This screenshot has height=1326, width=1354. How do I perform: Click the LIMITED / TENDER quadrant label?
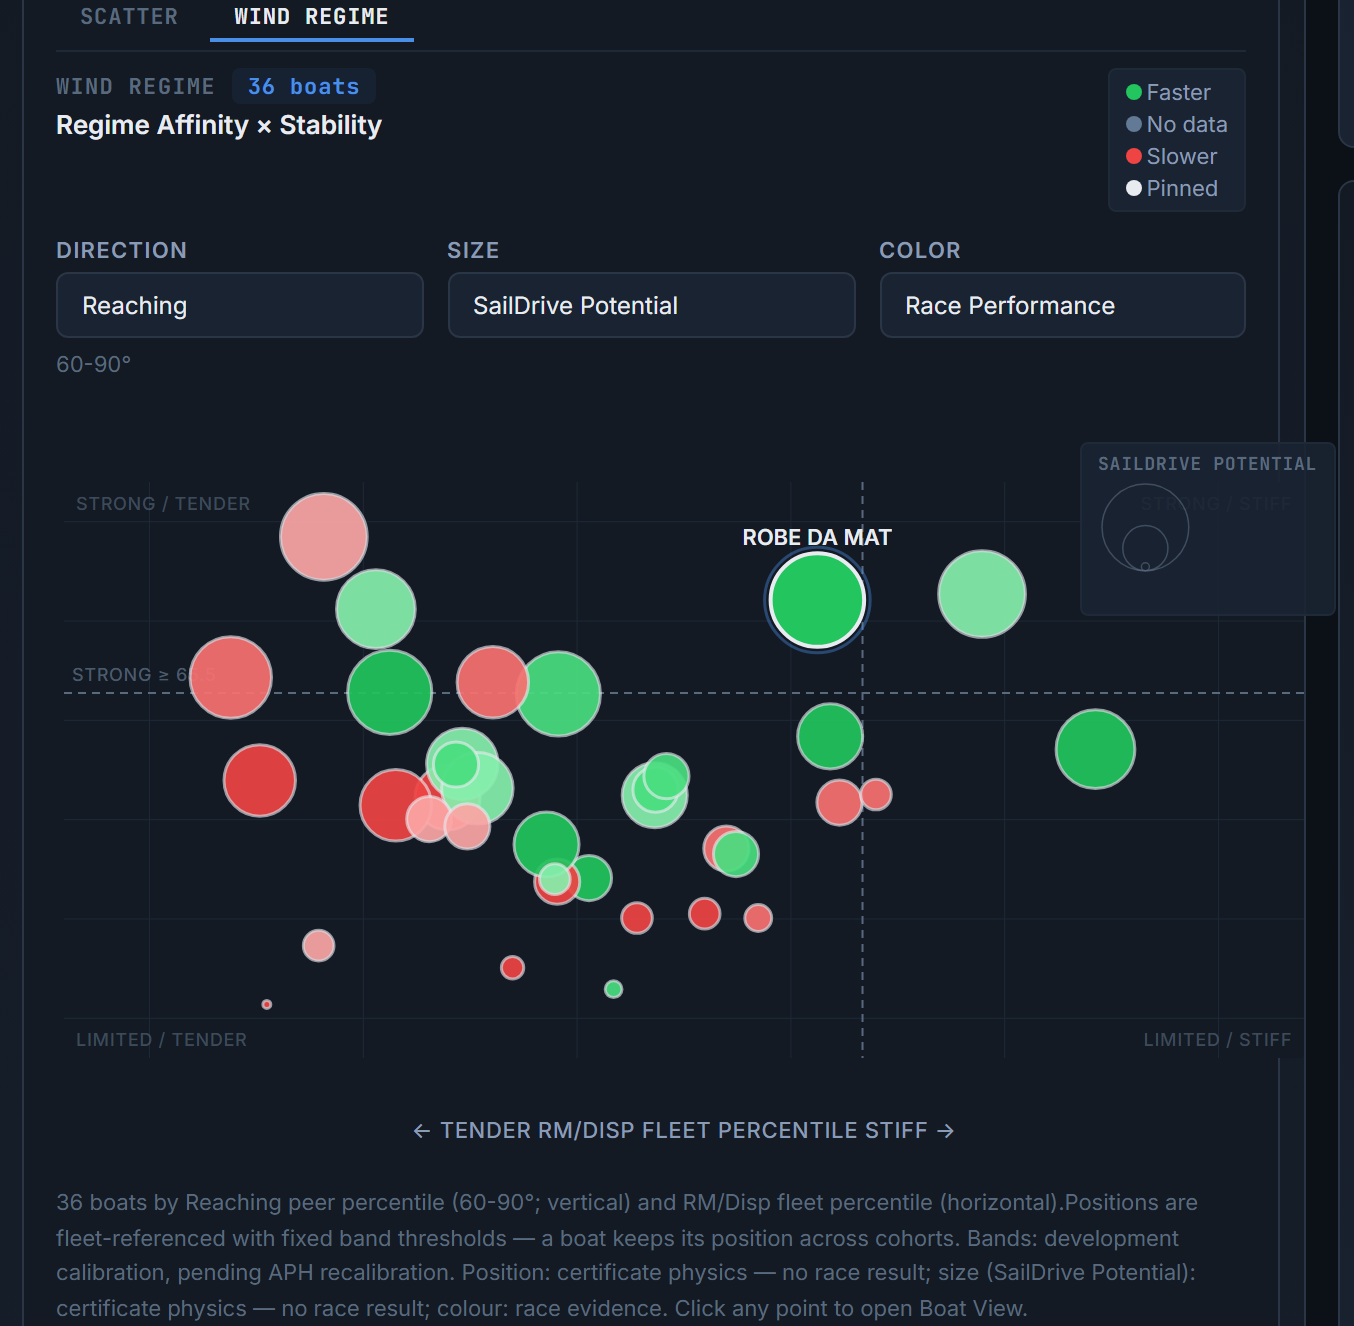point(161,1040)
